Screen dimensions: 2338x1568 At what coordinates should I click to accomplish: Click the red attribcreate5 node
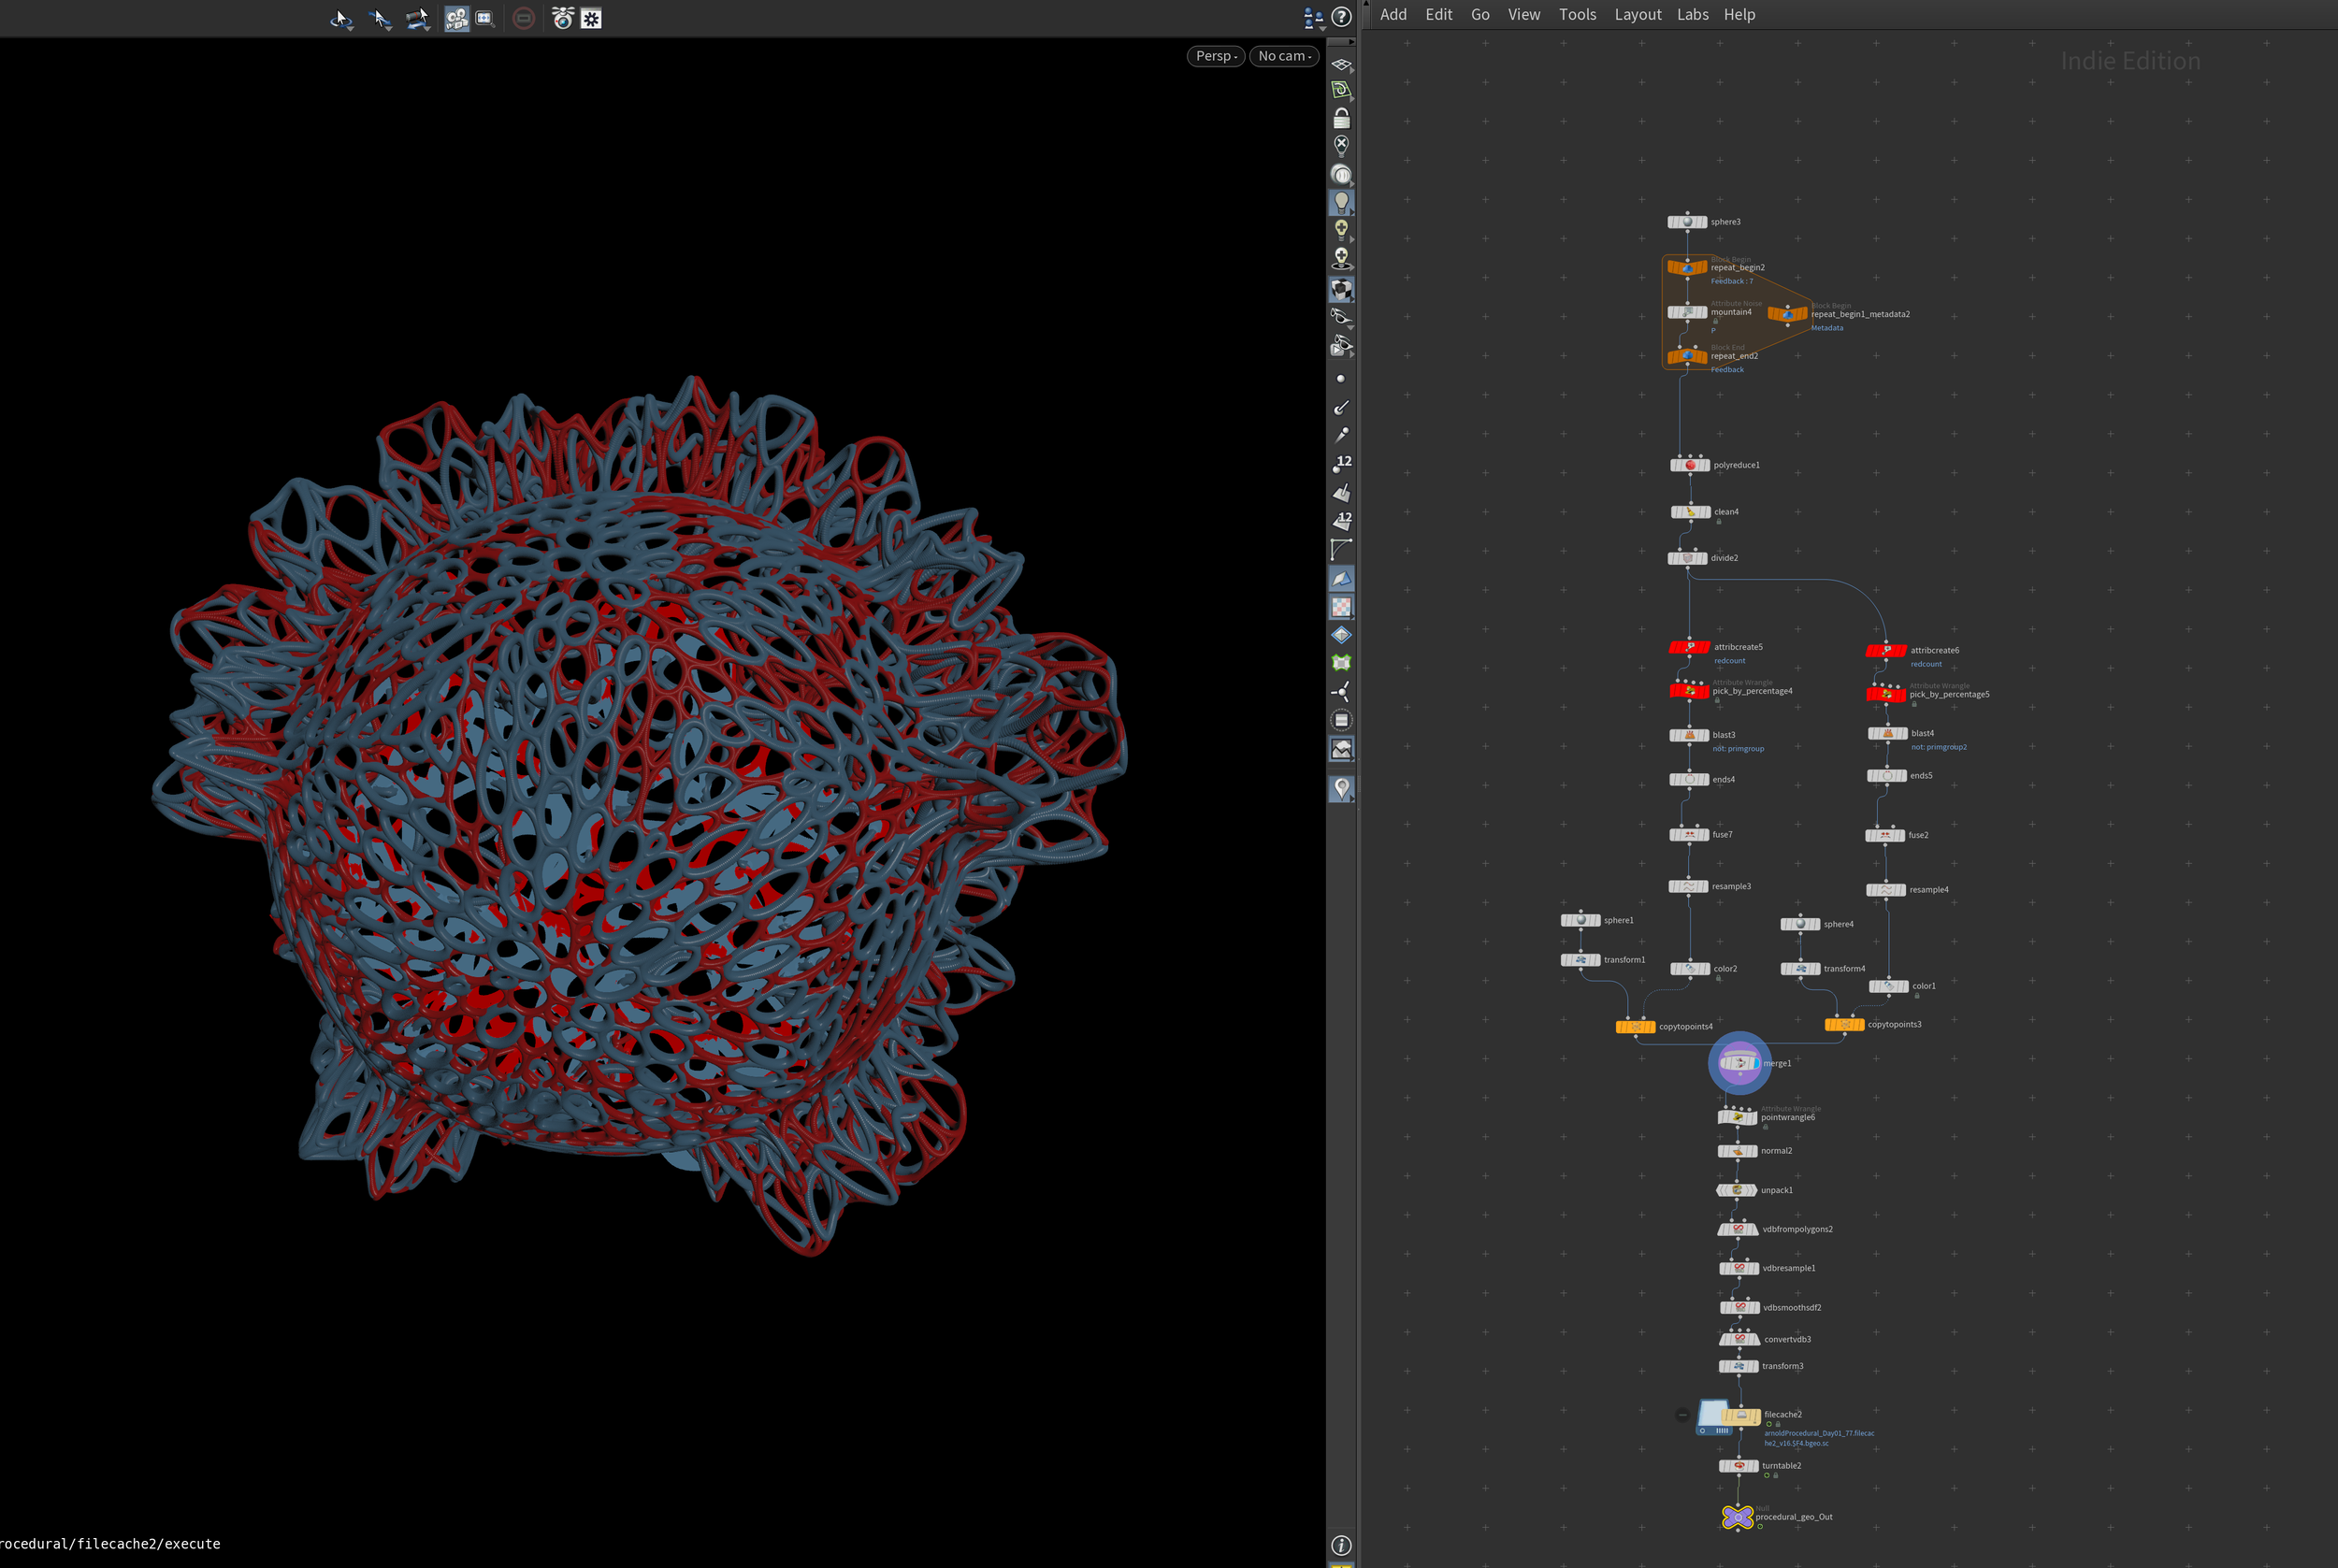[x=1689, y=647]
